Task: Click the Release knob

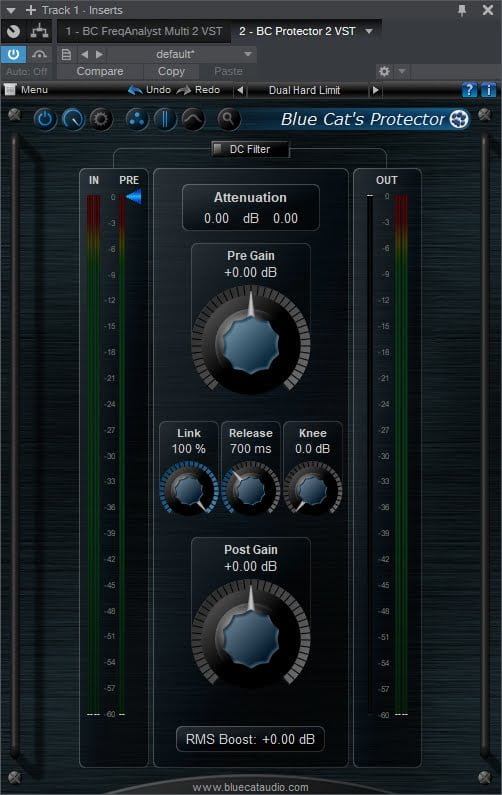Action: (250, 490)
